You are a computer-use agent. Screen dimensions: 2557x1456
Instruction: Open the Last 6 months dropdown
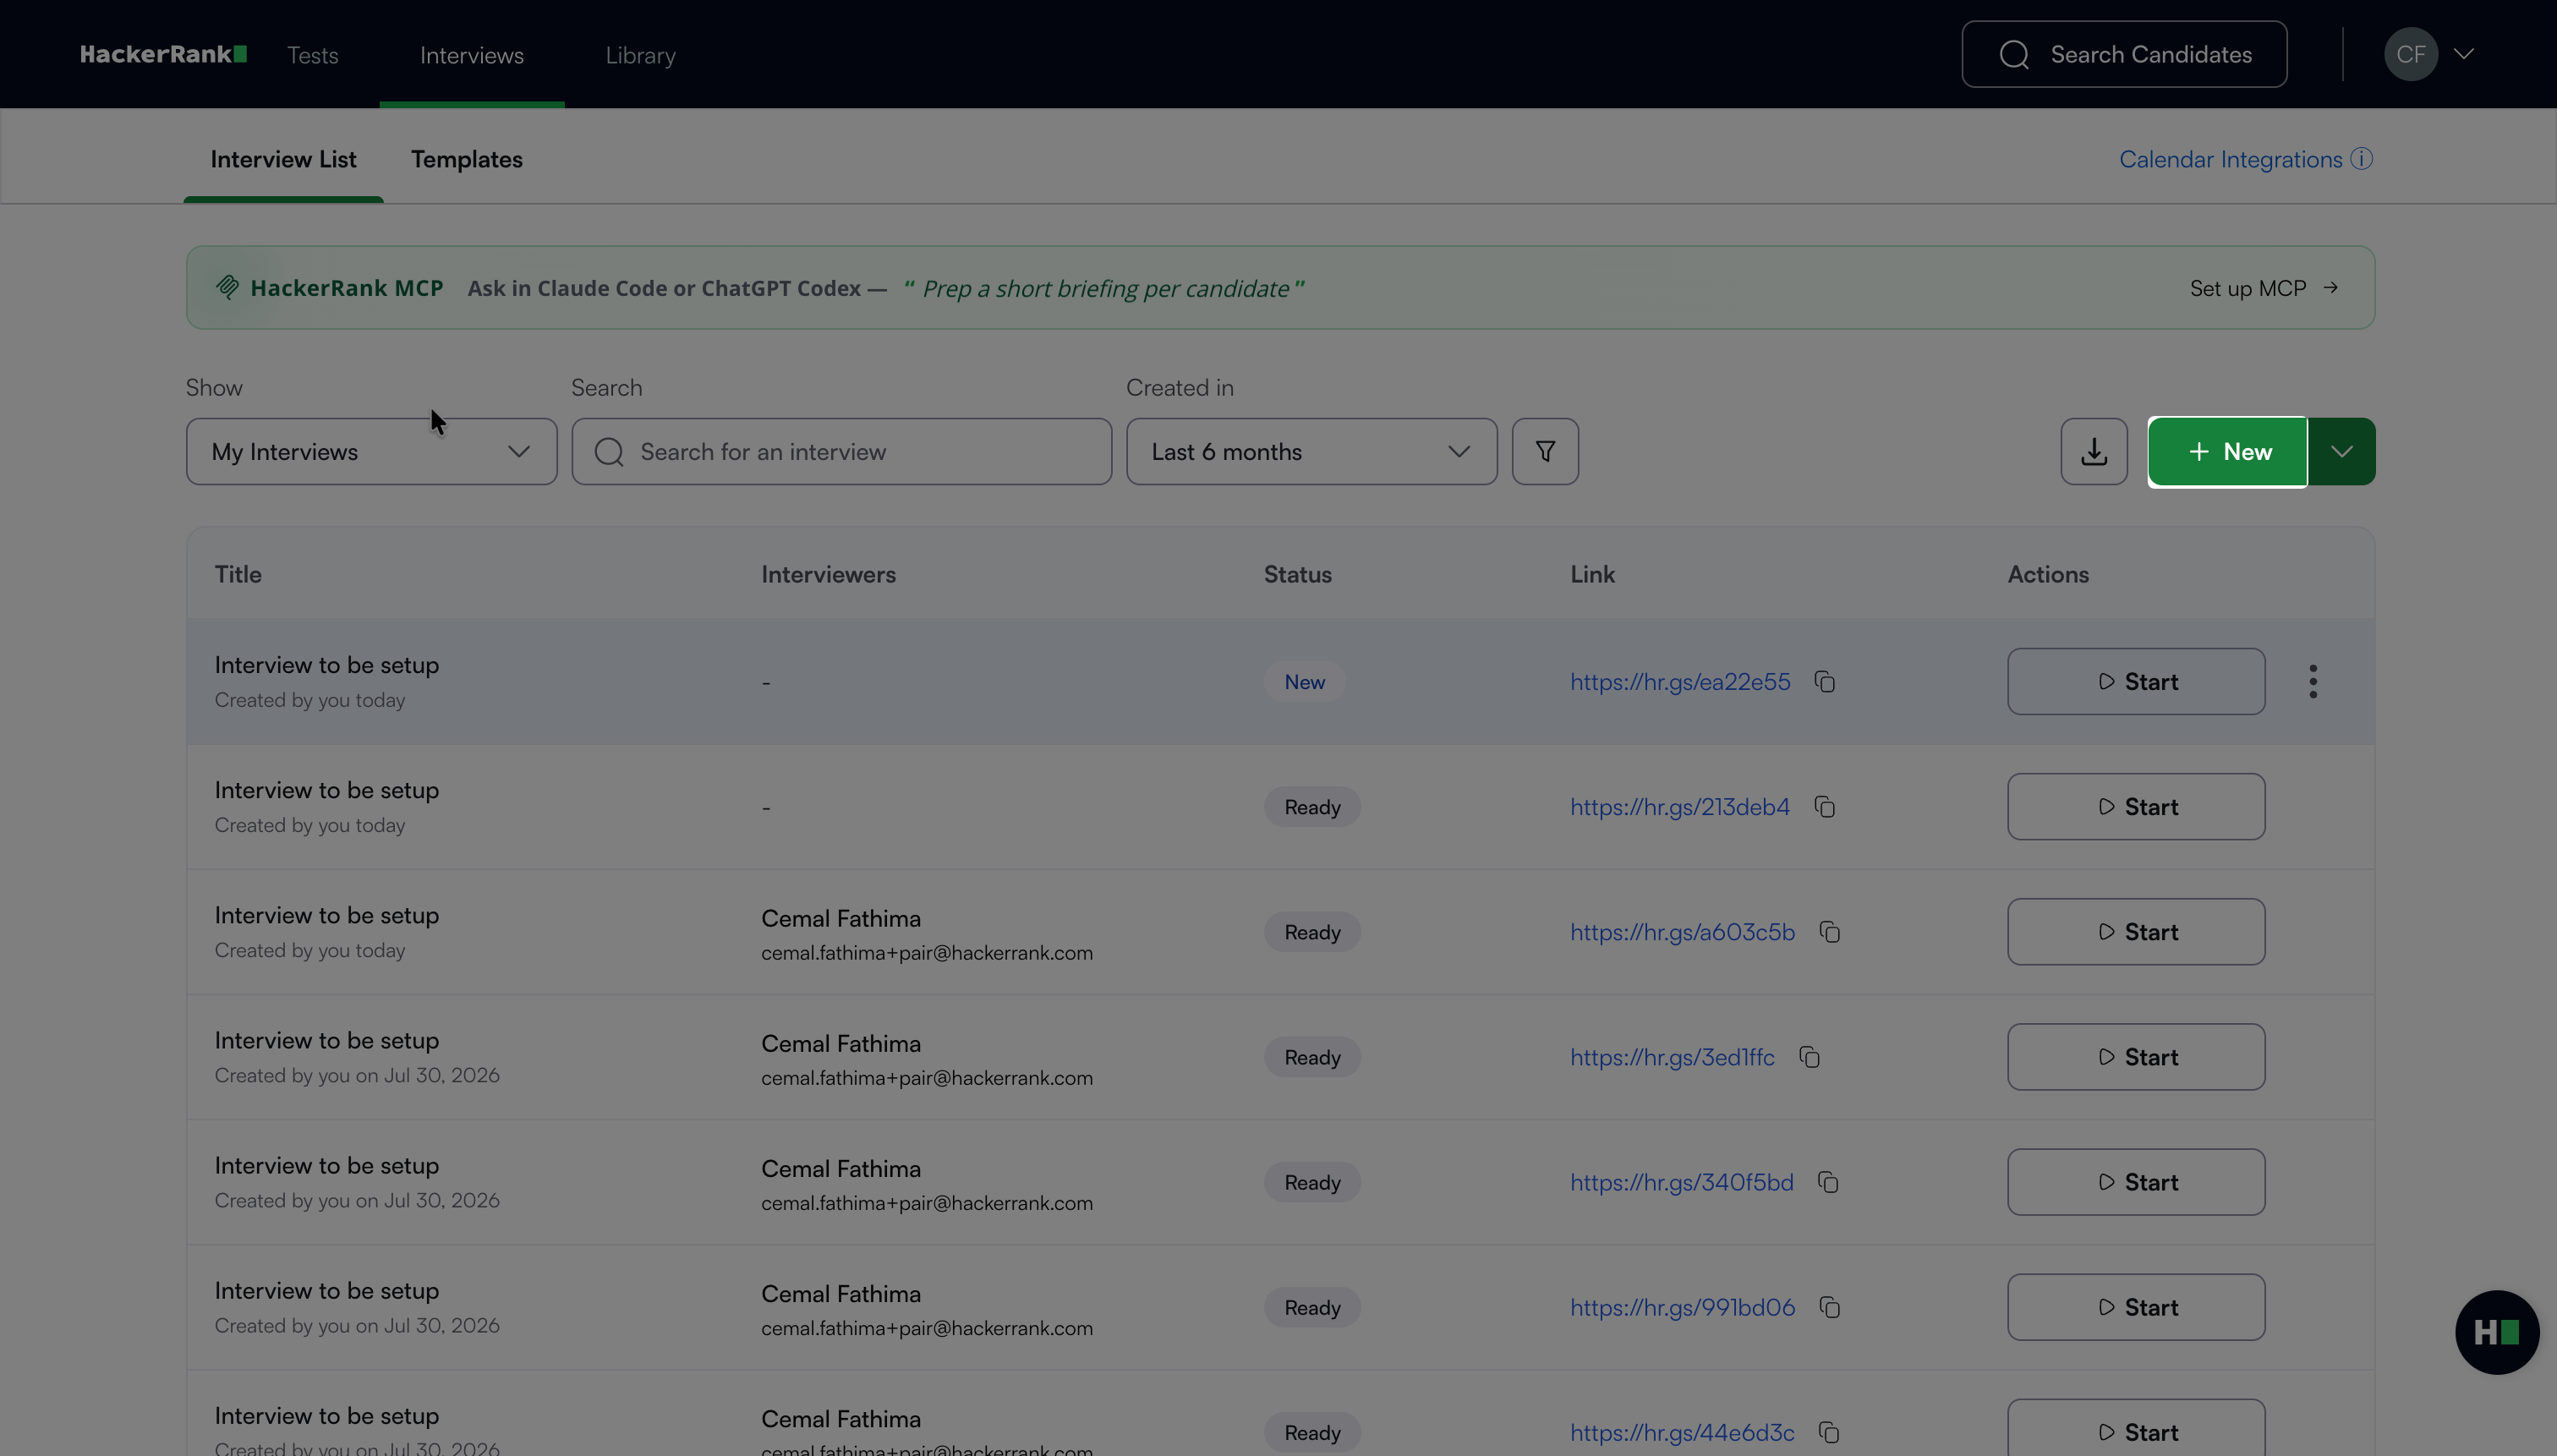[1312, 451]
